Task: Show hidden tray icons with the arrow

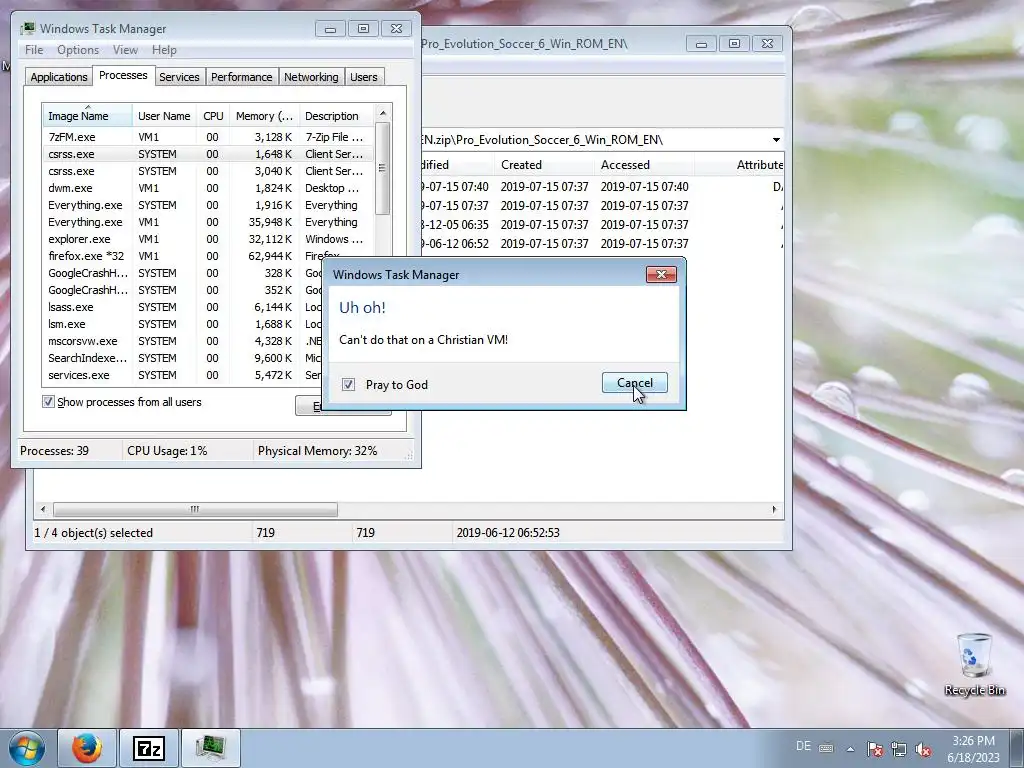Action: [850, 749]
